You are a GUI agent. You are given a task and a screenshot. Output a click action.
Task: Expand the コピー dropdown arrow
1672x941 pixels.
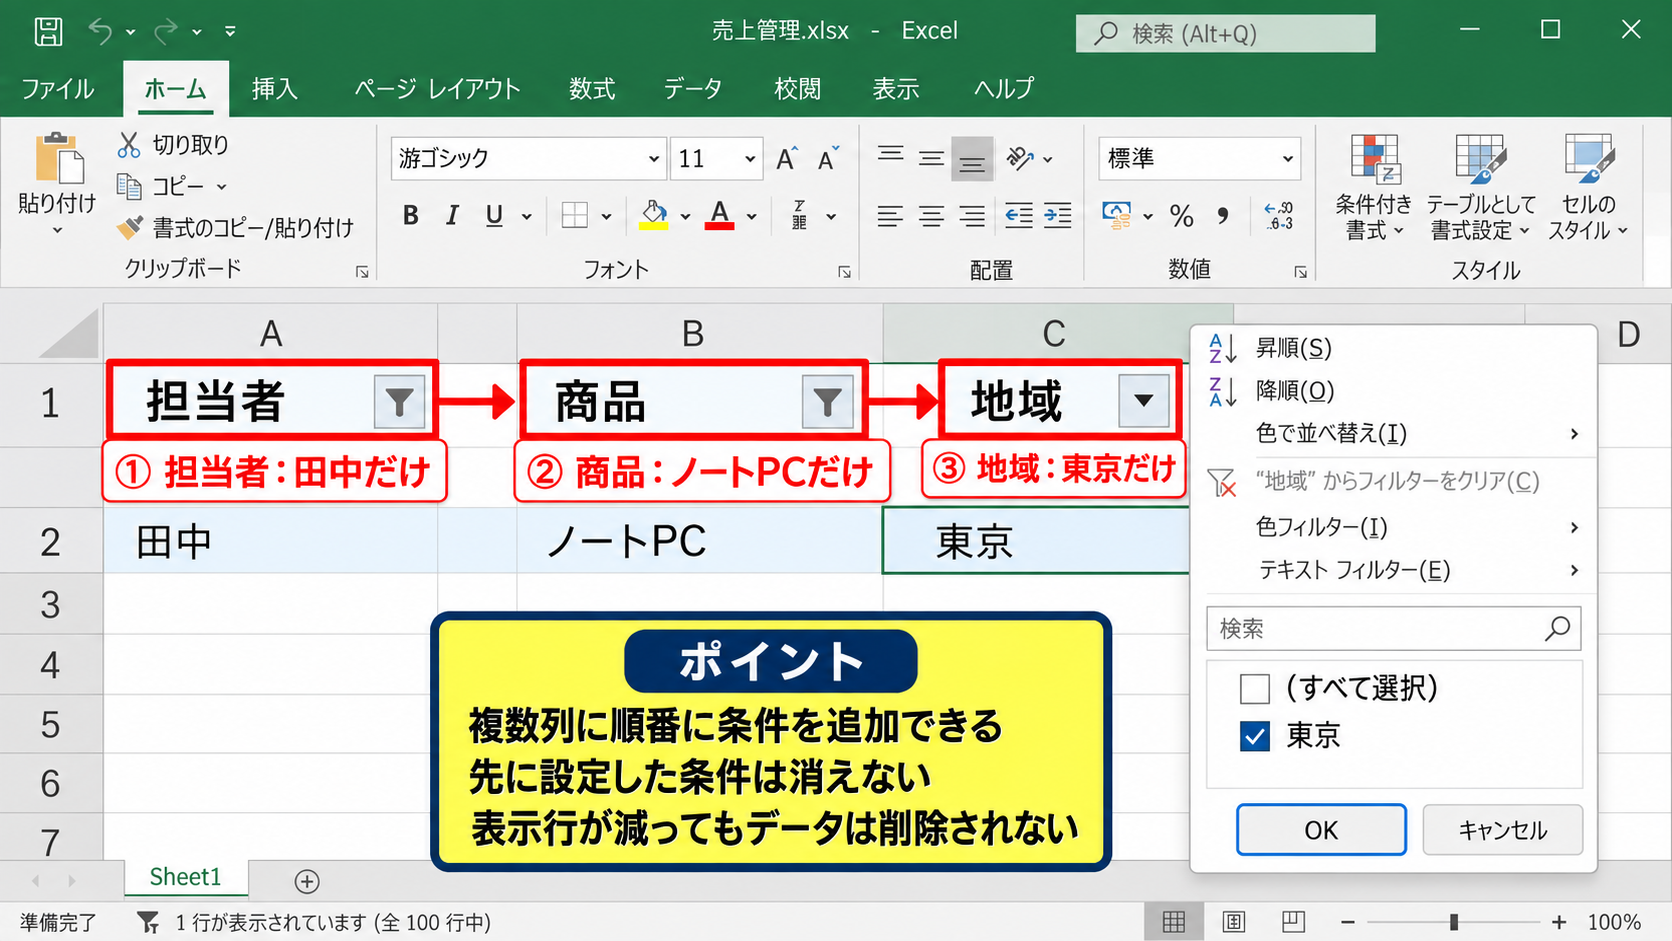221,187
